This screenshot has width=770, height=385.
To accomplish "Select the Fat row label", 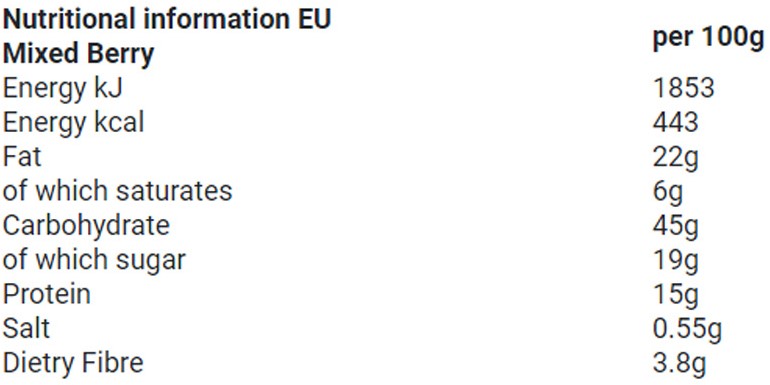I will [22, 157].
